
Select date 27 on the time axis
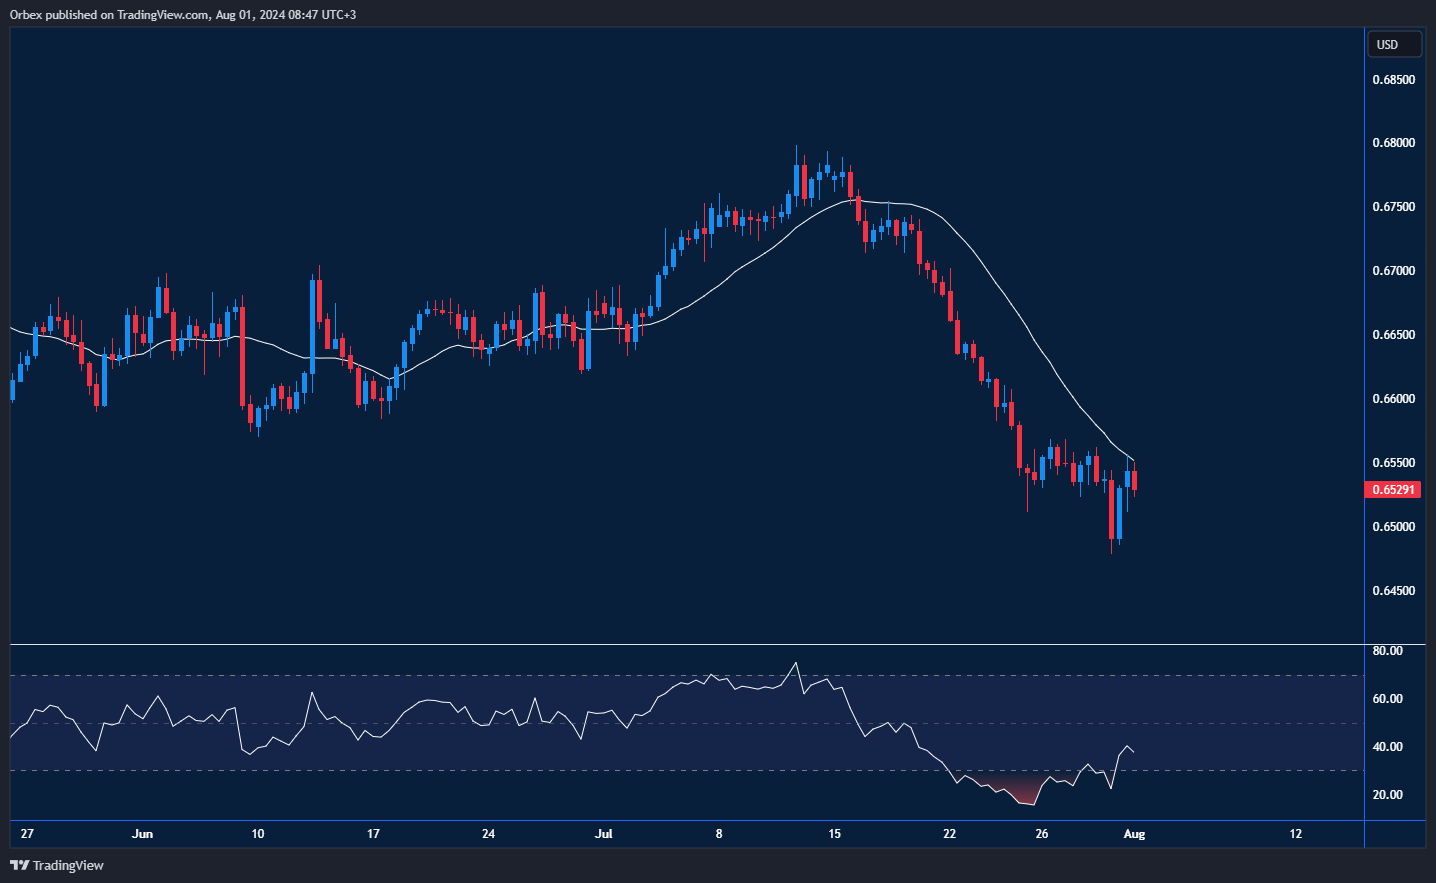click(27, 834)
